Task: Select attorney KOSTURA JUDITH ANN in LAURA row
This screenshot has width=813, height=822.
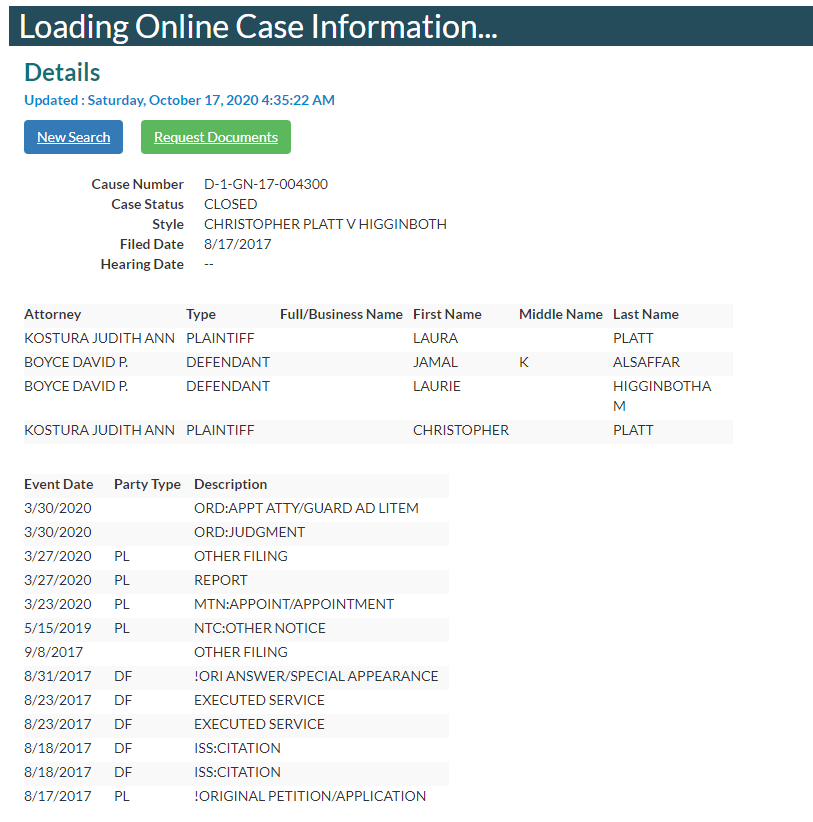Action: pyautogui.click(x=99, y=338)
